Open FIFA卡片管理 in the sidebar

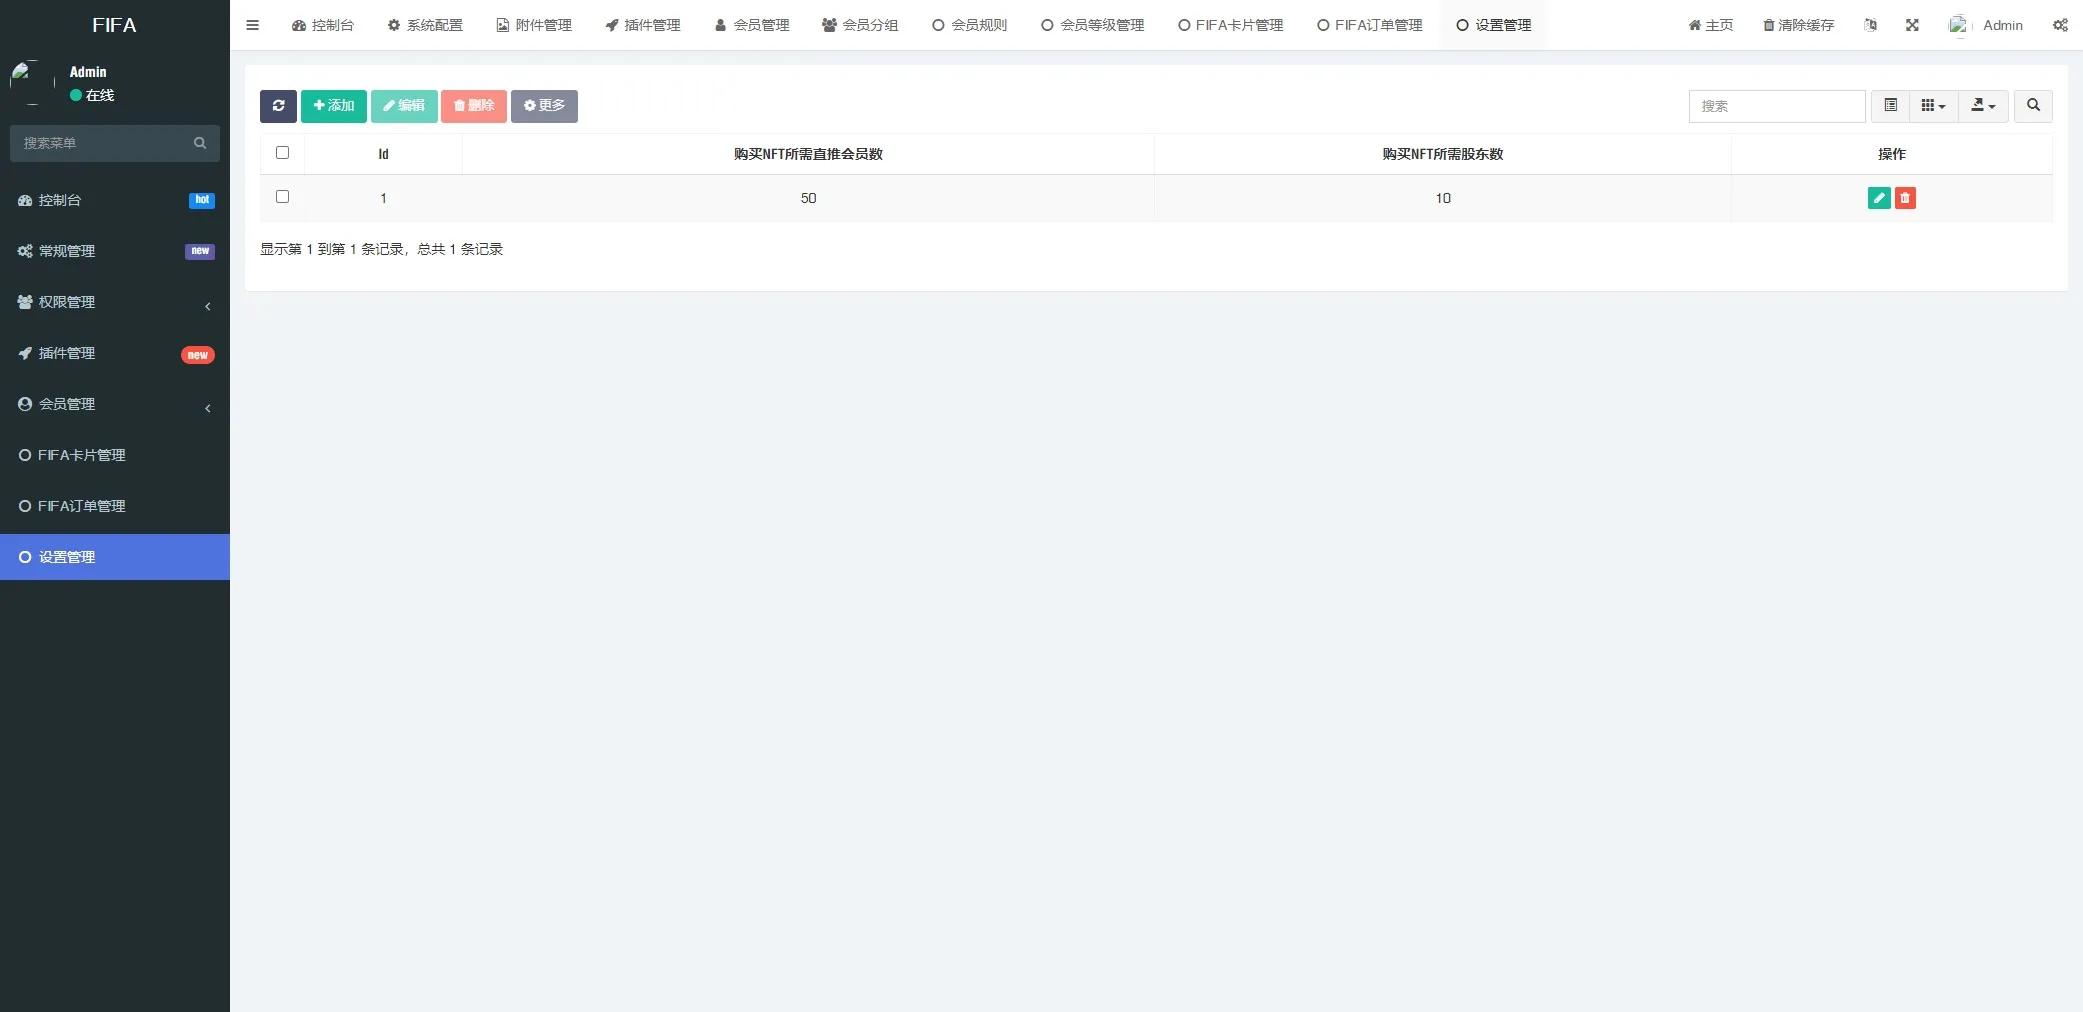click(115, 455)
